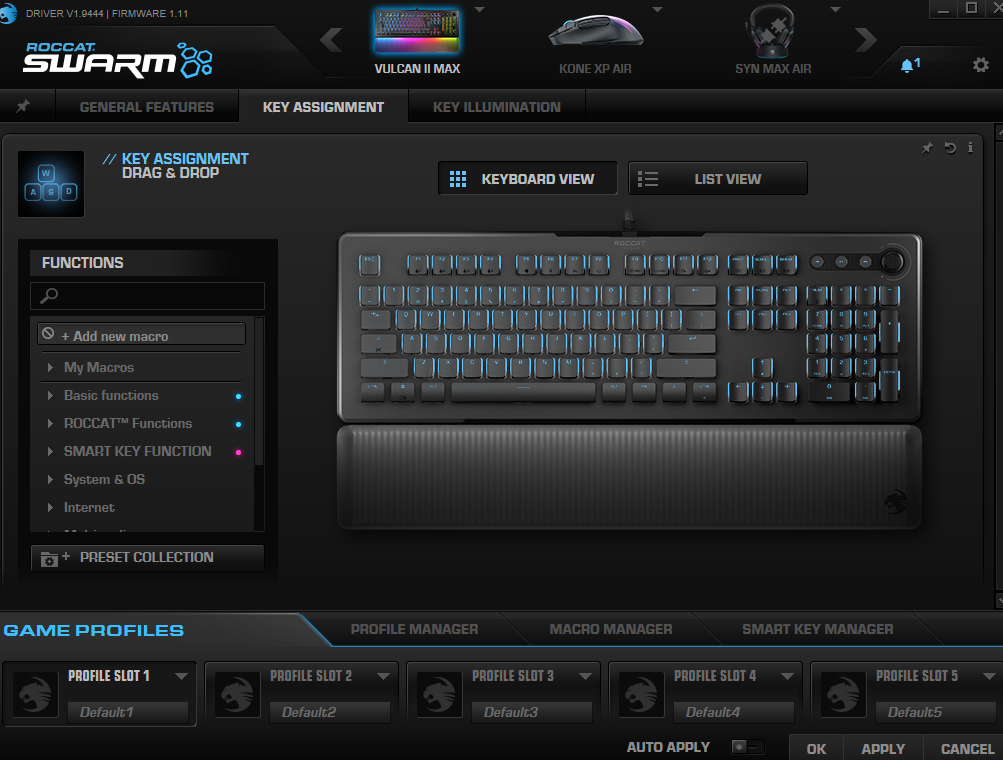Click the functions search input field
Image resolution: width=1003 pixels, height=760 pixels.
tap(148, 296)
